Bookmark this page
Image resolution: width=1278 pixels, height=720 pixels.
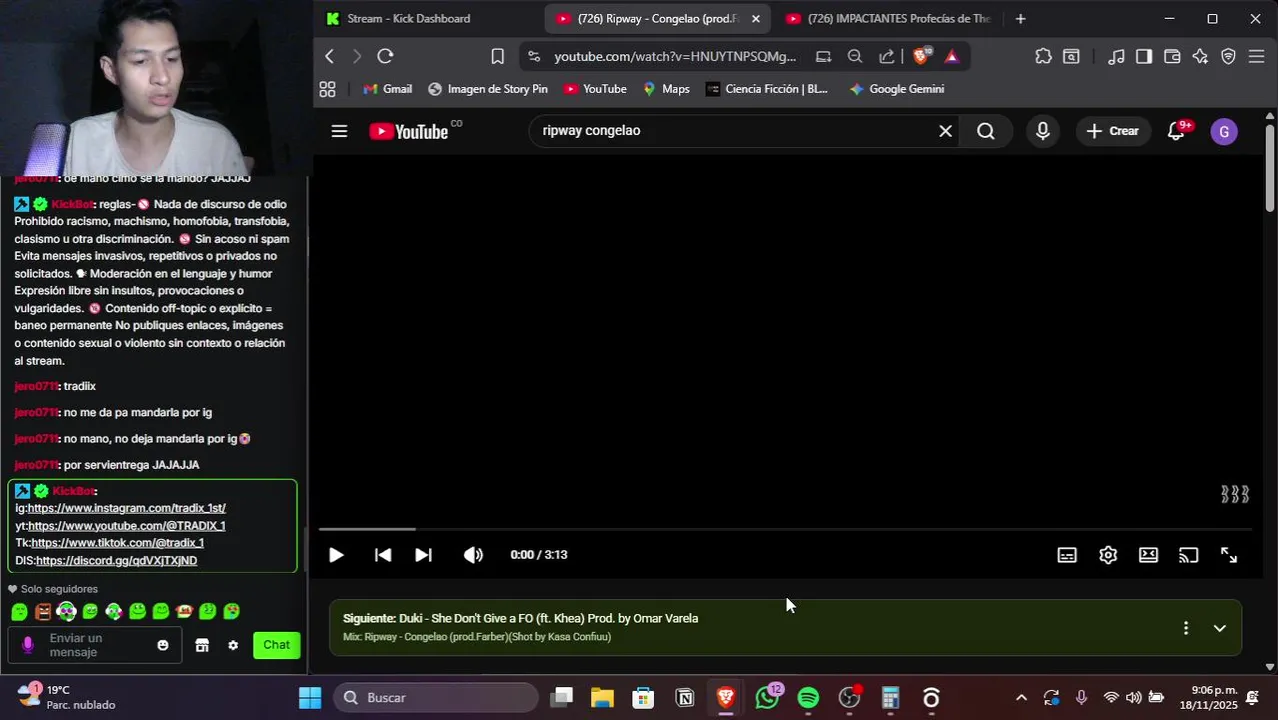497,56
